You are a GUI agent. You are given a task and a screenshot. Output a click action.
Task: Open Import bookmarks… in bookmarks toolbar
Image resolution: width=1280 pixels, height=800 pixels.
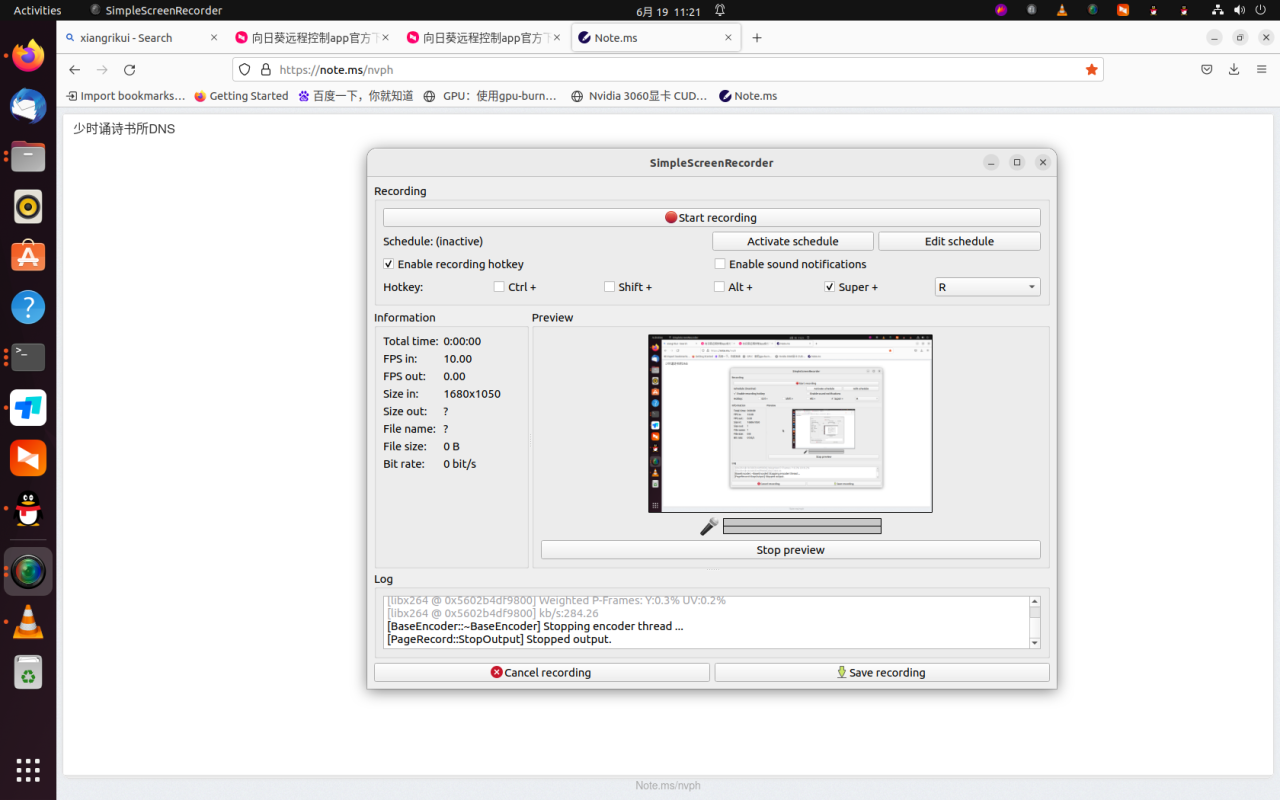tap(125, 96)
